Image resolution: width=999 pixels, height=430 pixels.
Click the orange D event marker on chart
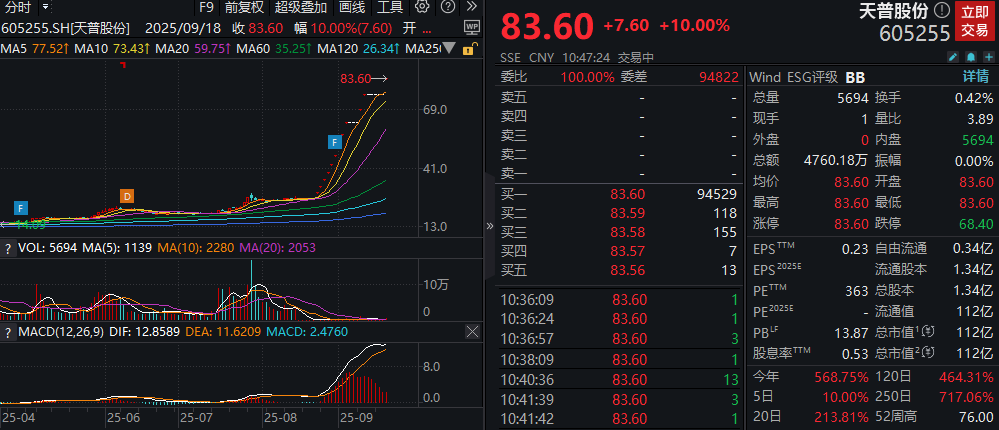(x=127, y=196)
